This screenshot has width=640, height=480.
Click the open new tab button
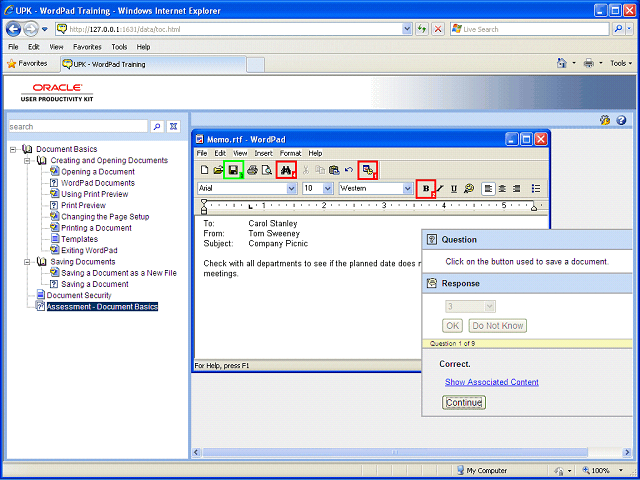point(256,65)
